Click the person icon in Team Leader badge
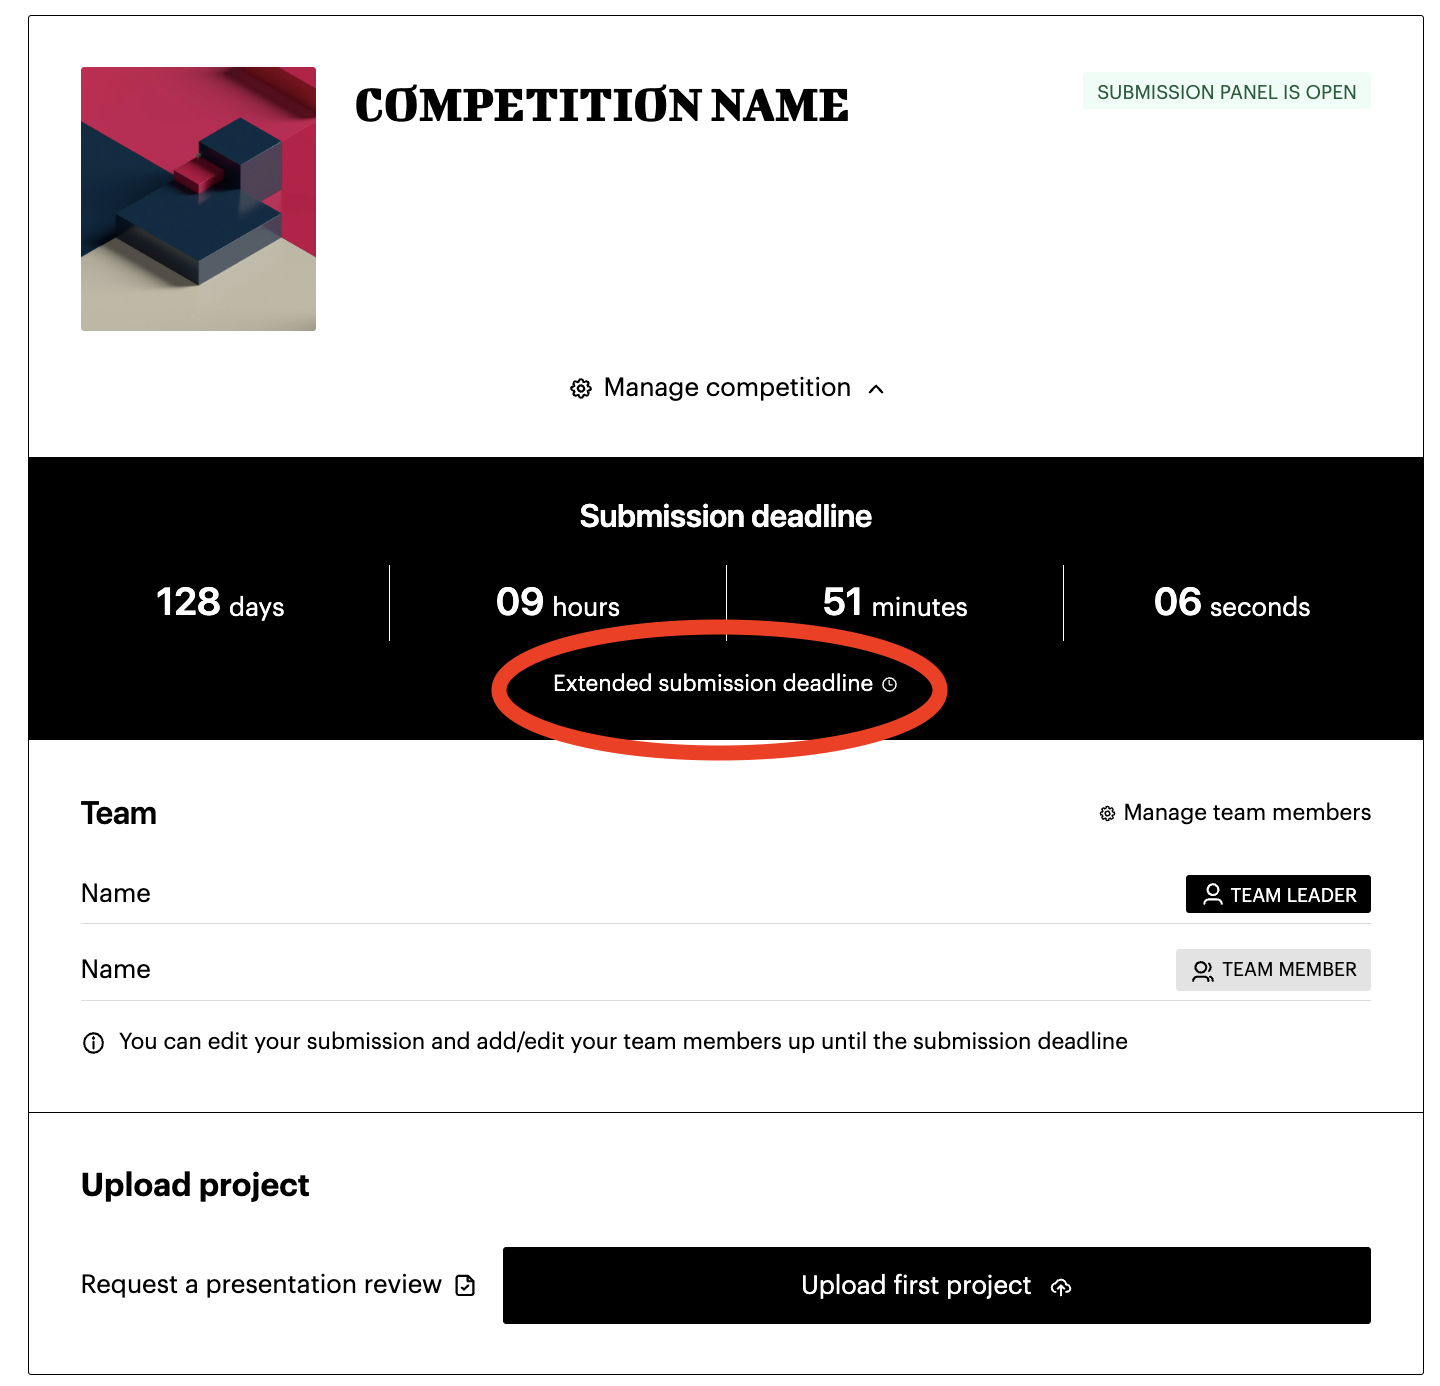 pyautogui.click(x=1212, y=895)
